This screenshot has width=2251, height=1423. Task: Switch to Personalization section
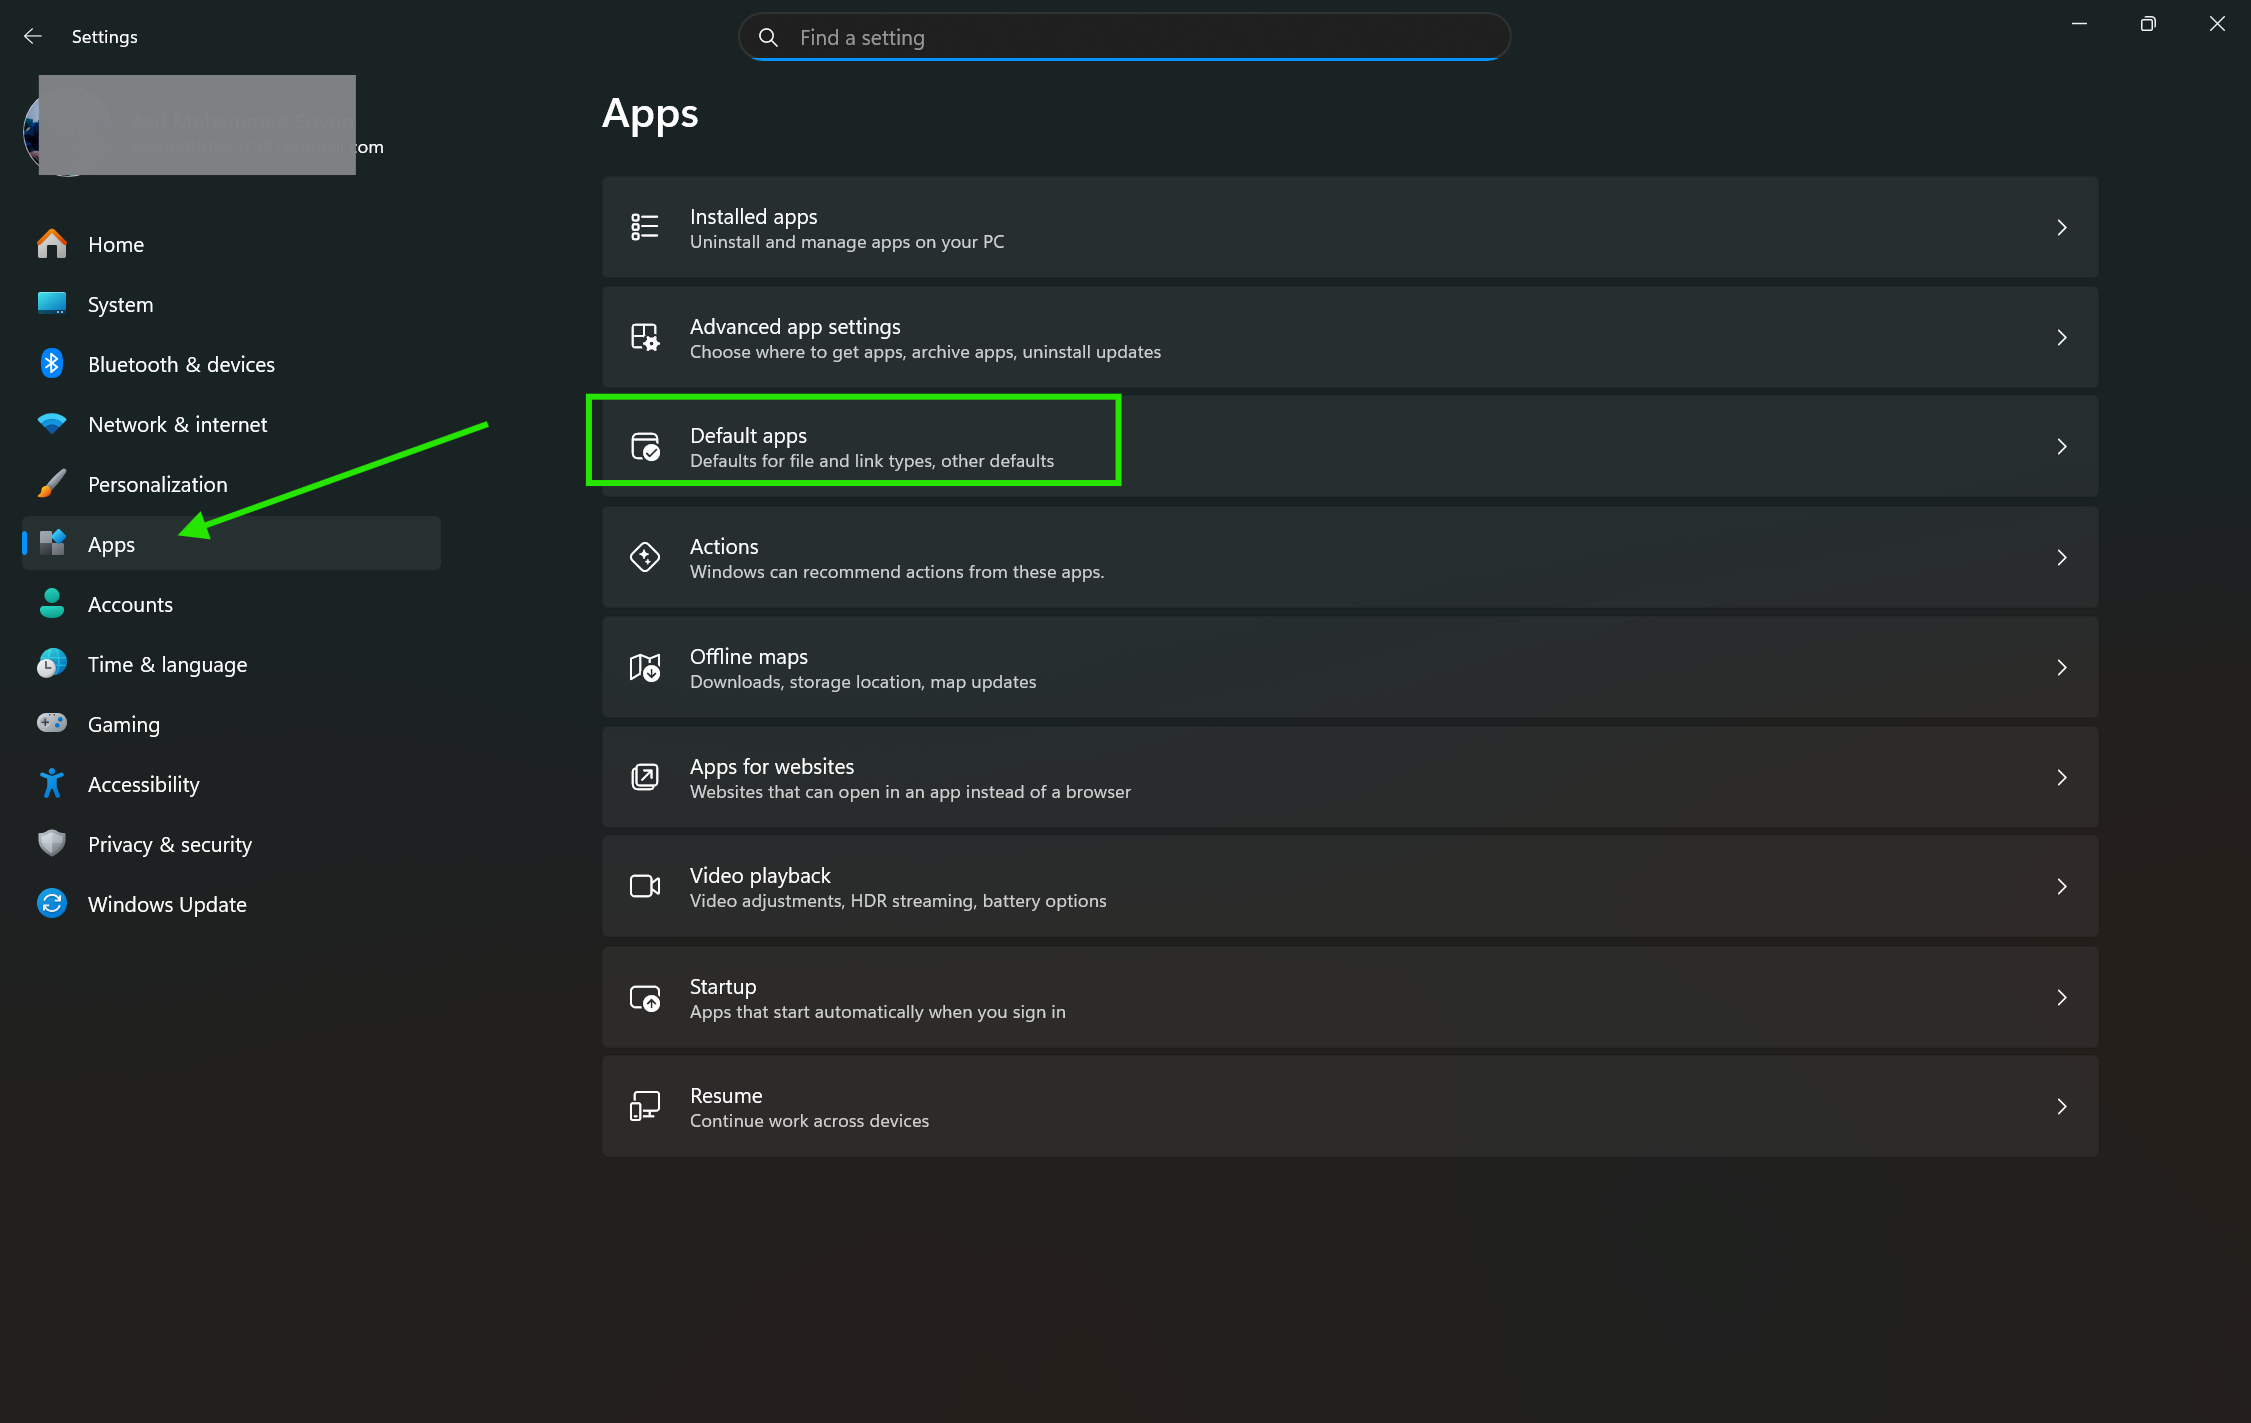(157, 485)
